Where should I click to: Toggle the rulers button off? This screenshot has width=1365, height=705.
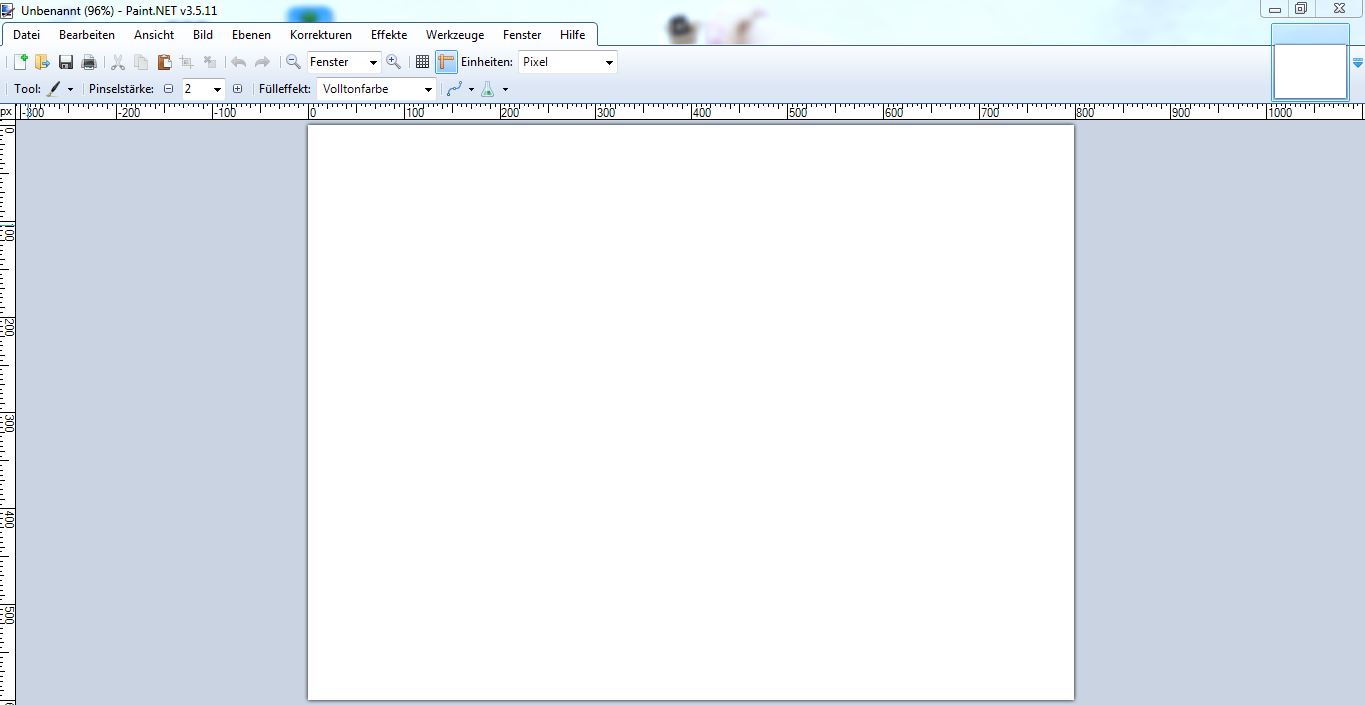point(446,62)
